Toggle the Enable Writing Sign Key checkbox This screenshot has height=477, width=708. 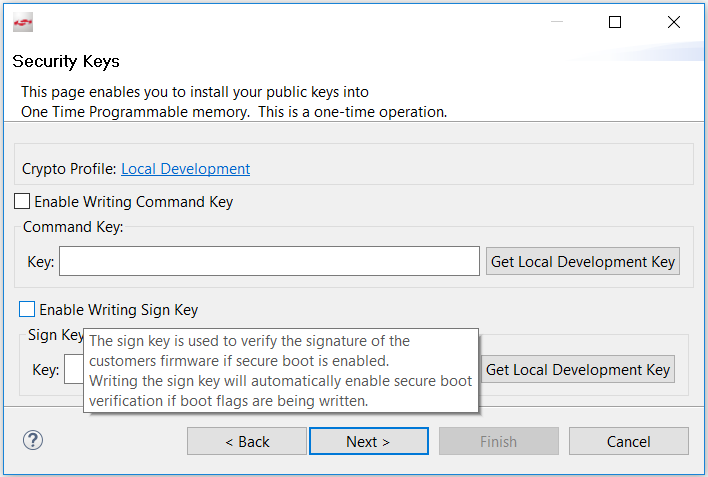click(x=27, y=310)
